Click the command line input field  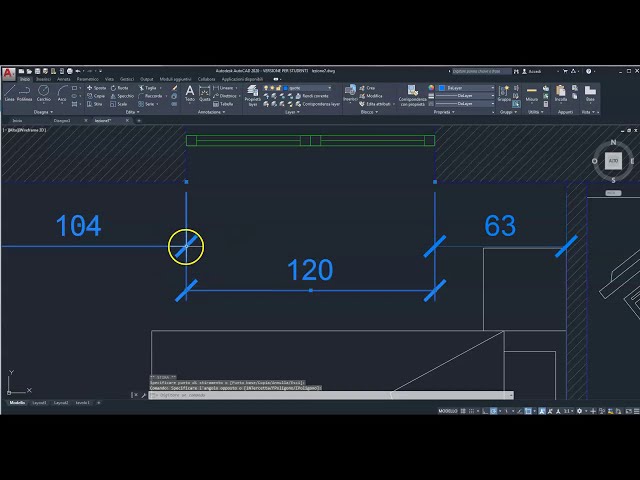tap(330, 396)
